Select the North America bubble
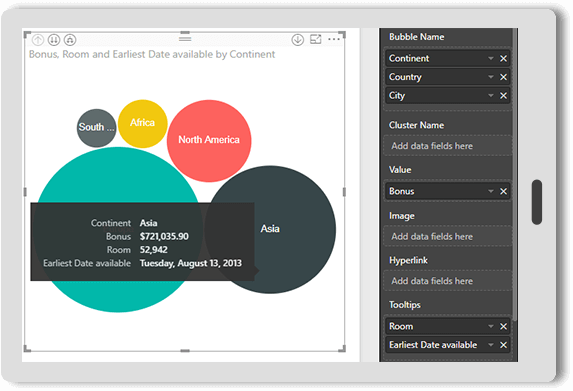The height and width of the screenshot is (391, 573). point(209,141)
